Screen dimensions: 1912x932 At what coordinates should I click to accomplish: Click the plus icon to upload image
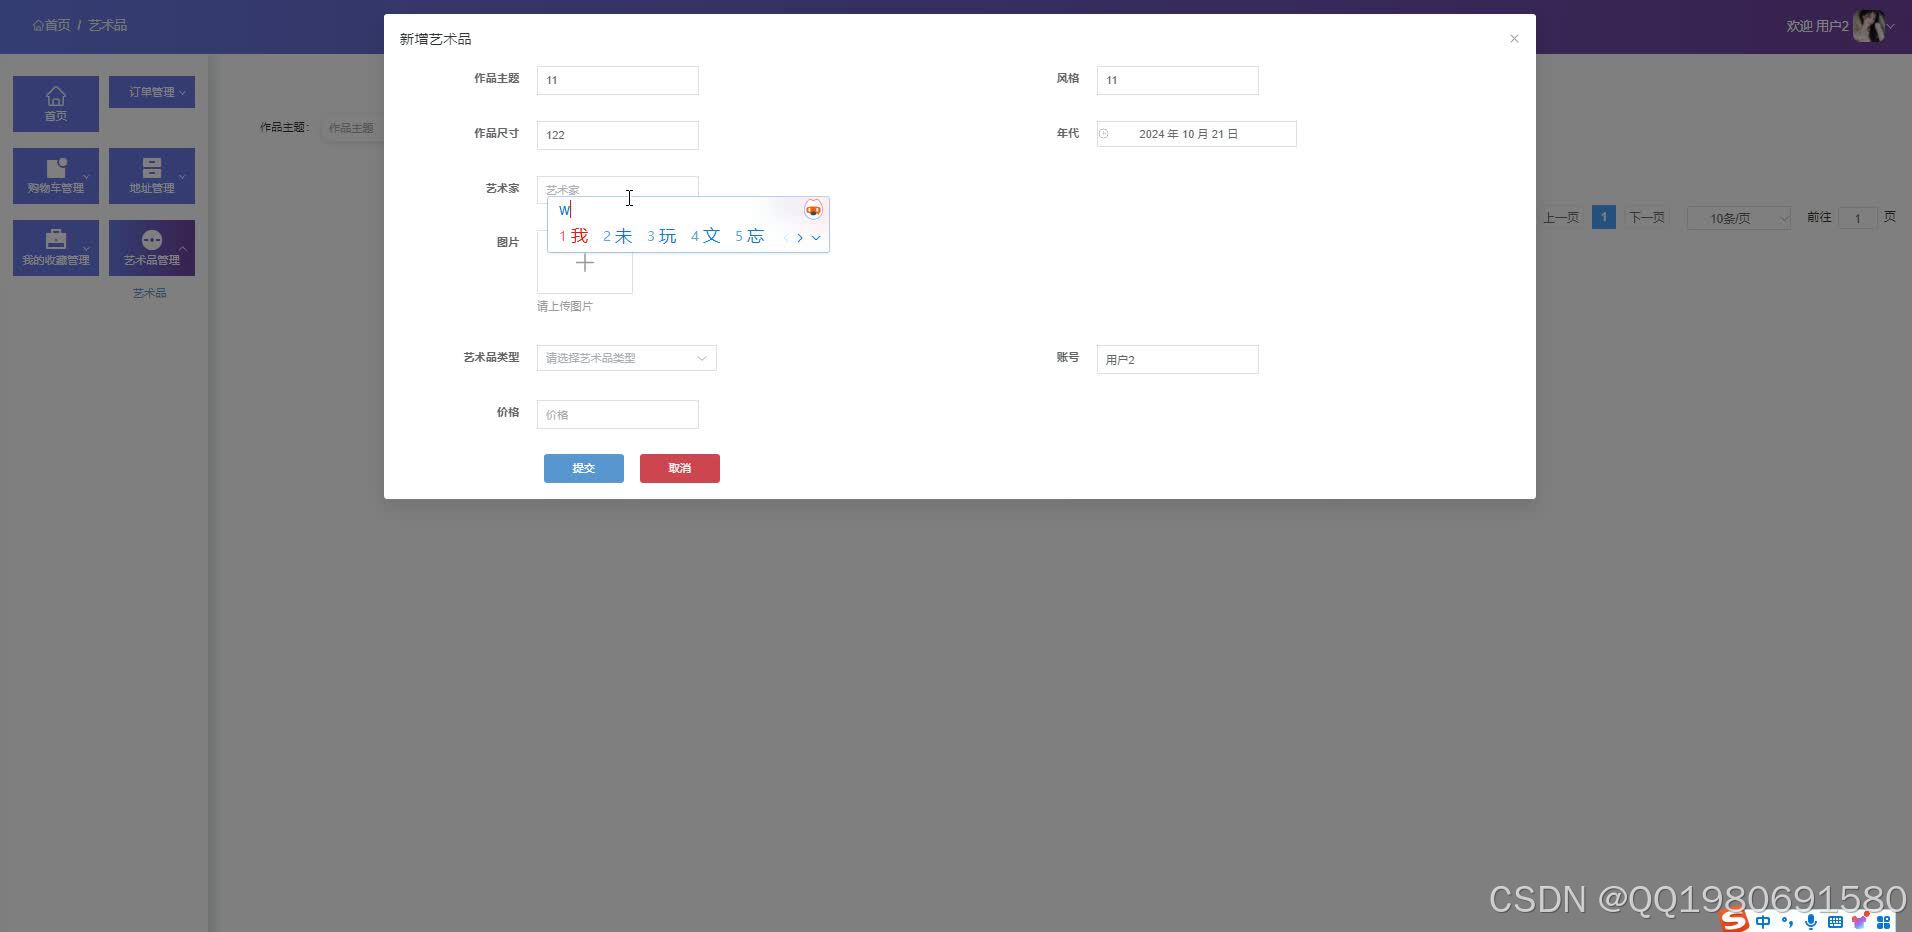click(x=585, y=263)
